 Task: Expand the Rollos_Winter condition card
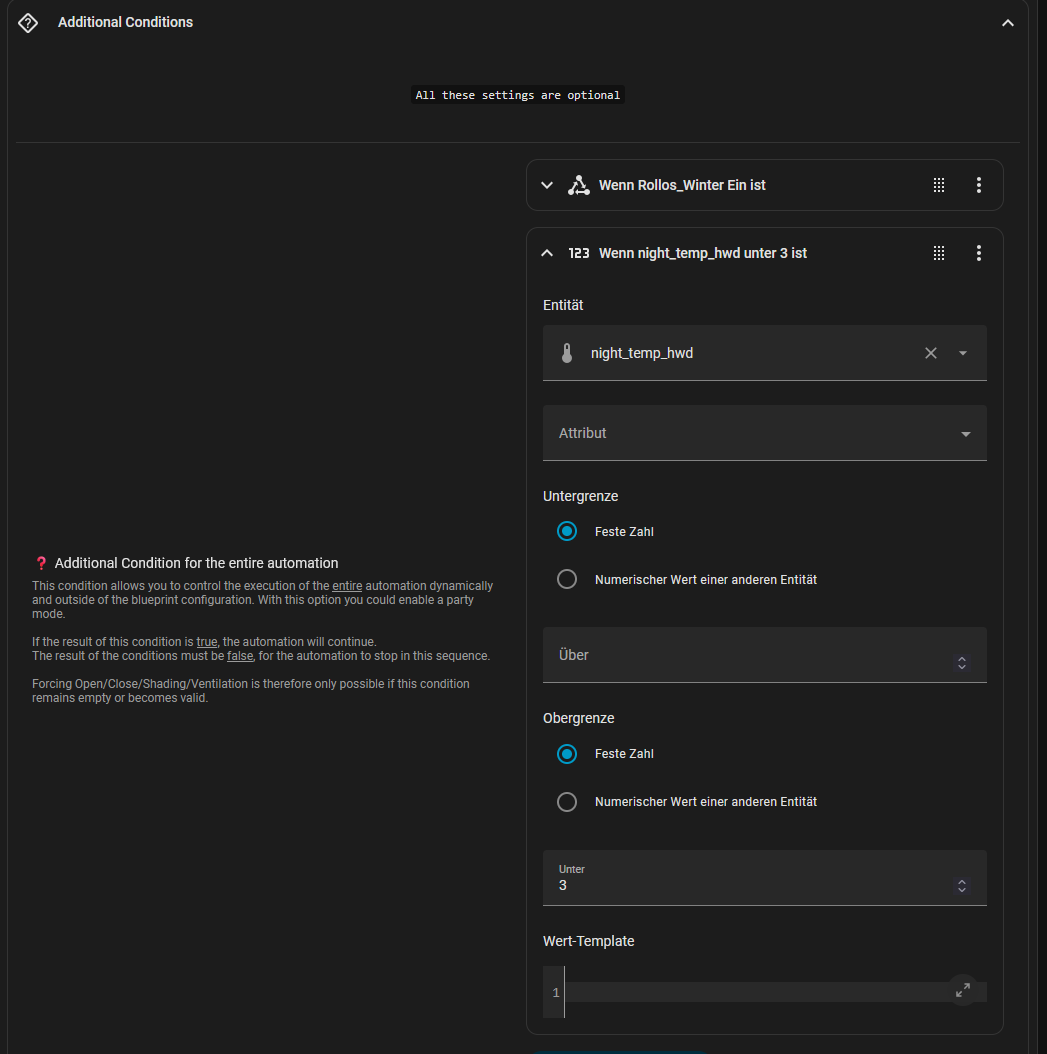click(547, 185)
